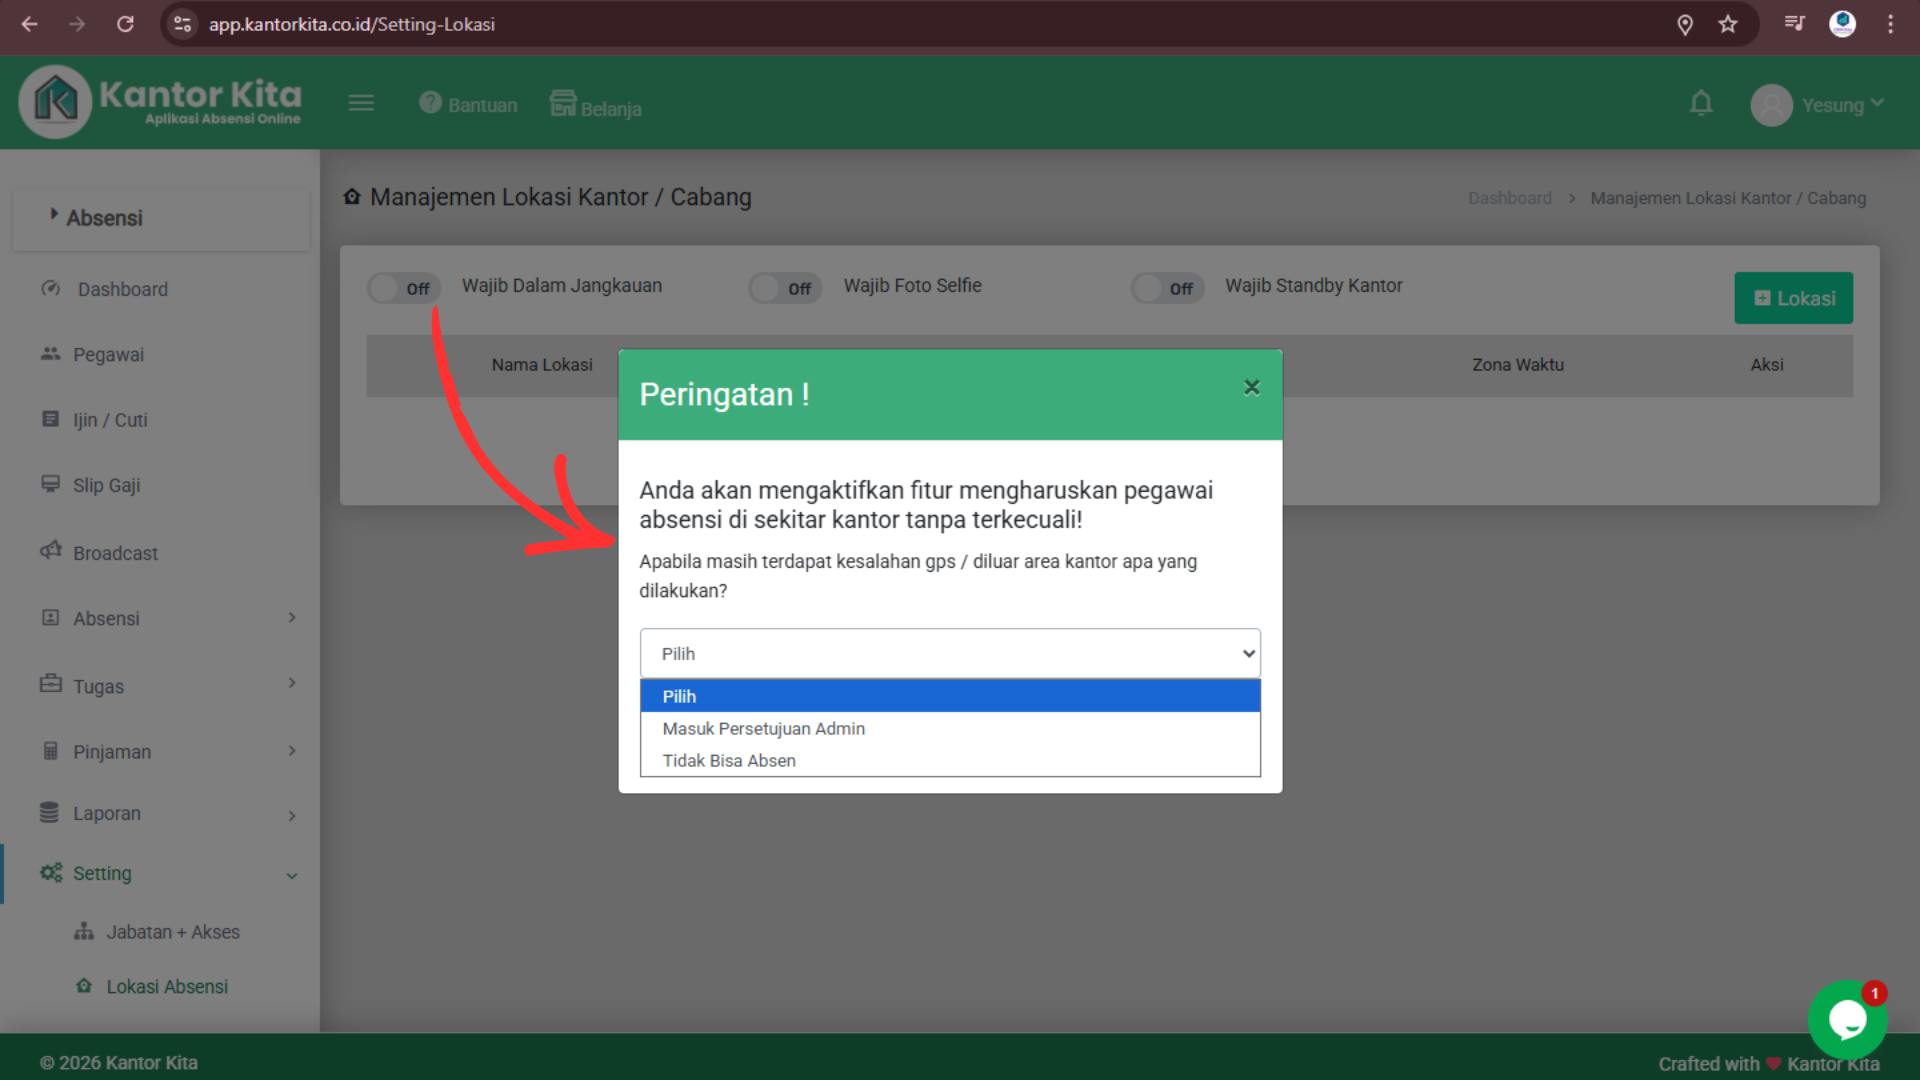Click the Kantor Kita logo

point(160,103)
